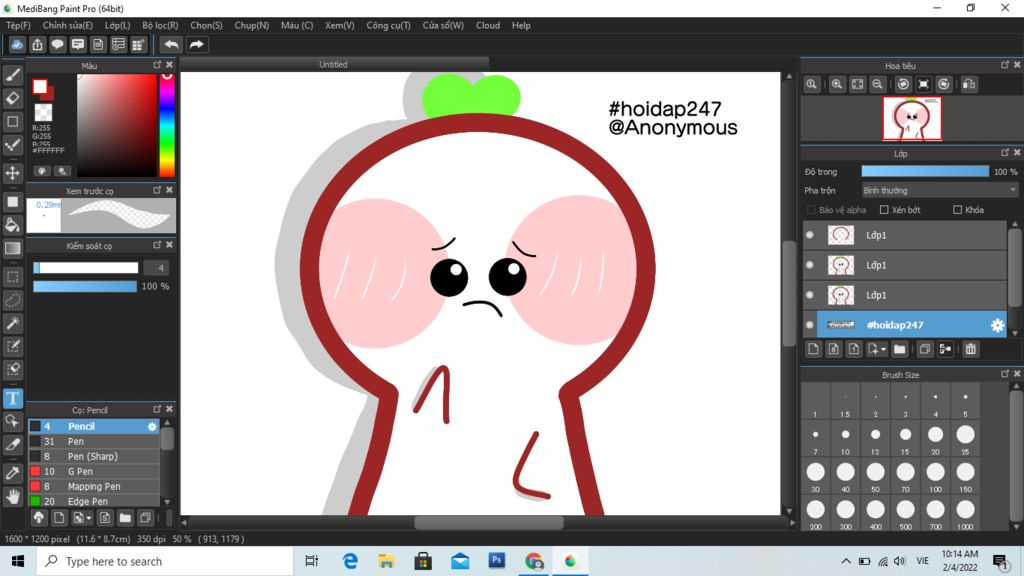The image size is (1024, 576).
Task: Create a new layer folder
Action: [x=899, y=349]
